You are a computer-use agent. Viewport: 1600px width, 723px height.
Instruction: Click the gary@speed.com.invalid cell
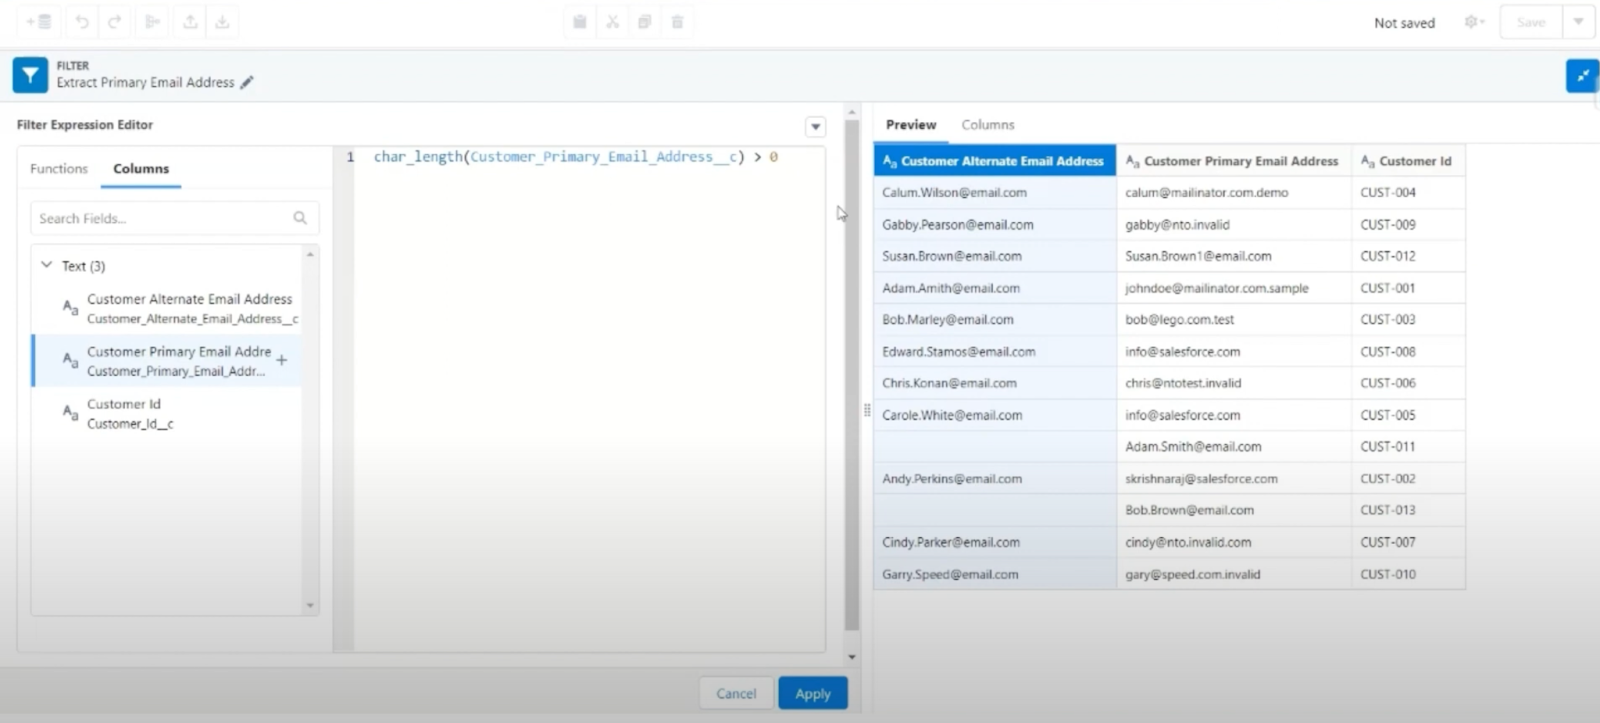click(x=1234, y=574)
